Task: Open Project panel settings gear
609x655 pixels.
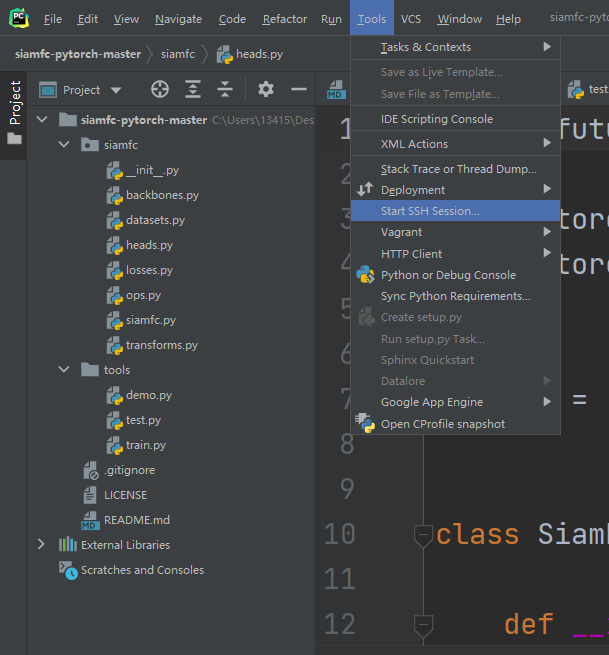Action: click(266, 89)
